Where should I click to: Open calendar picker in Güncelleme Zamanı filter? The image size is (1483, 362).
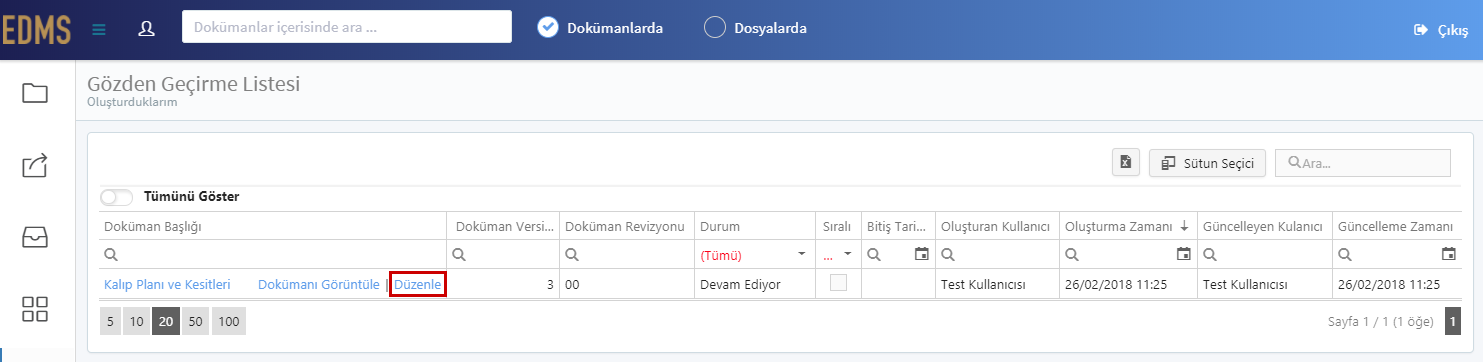1449,254
